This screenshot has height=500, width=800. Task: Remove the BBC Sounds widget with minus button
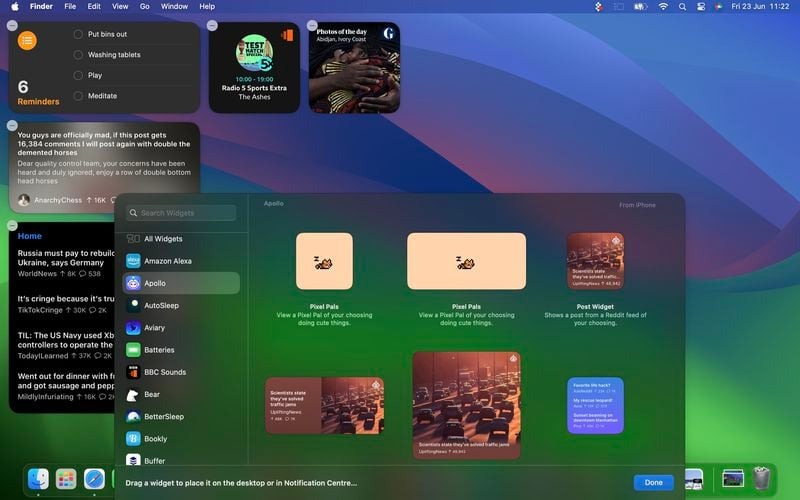pos(212,26)
